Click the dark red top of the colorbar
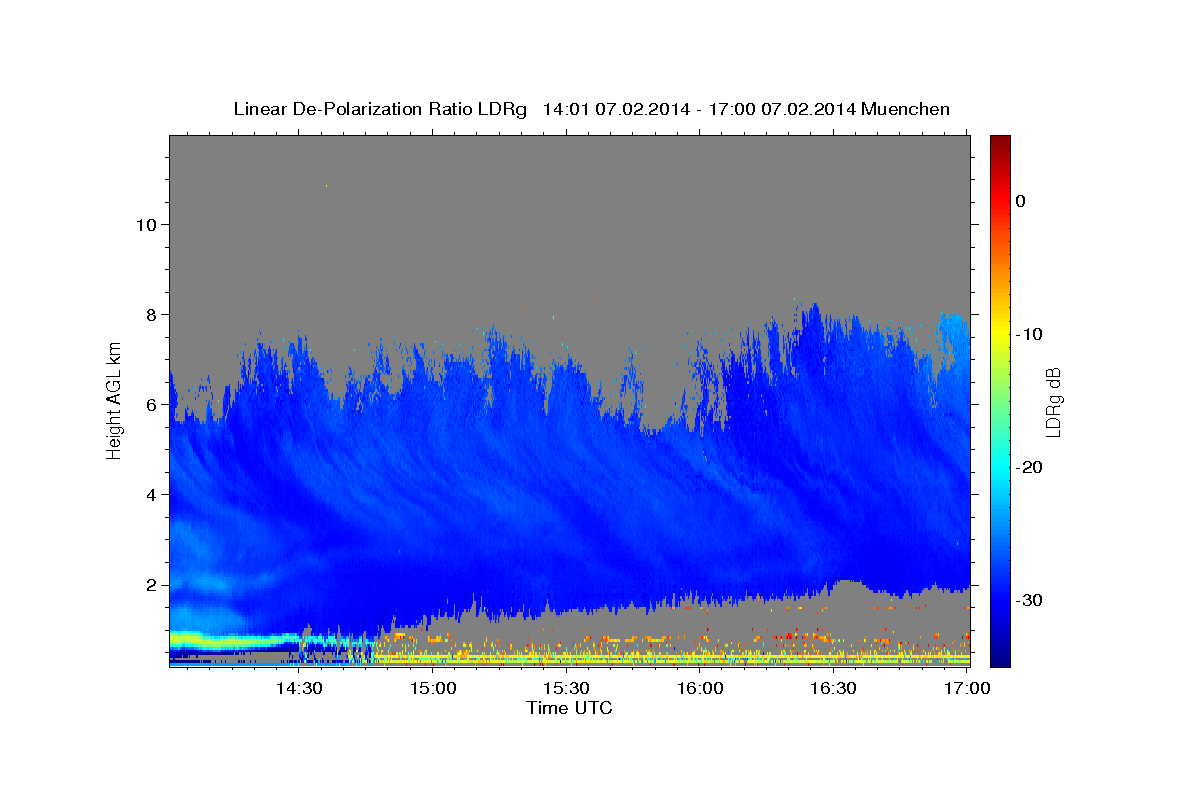The height and width of the screenshot is (800, 1200). [1000, 142]
